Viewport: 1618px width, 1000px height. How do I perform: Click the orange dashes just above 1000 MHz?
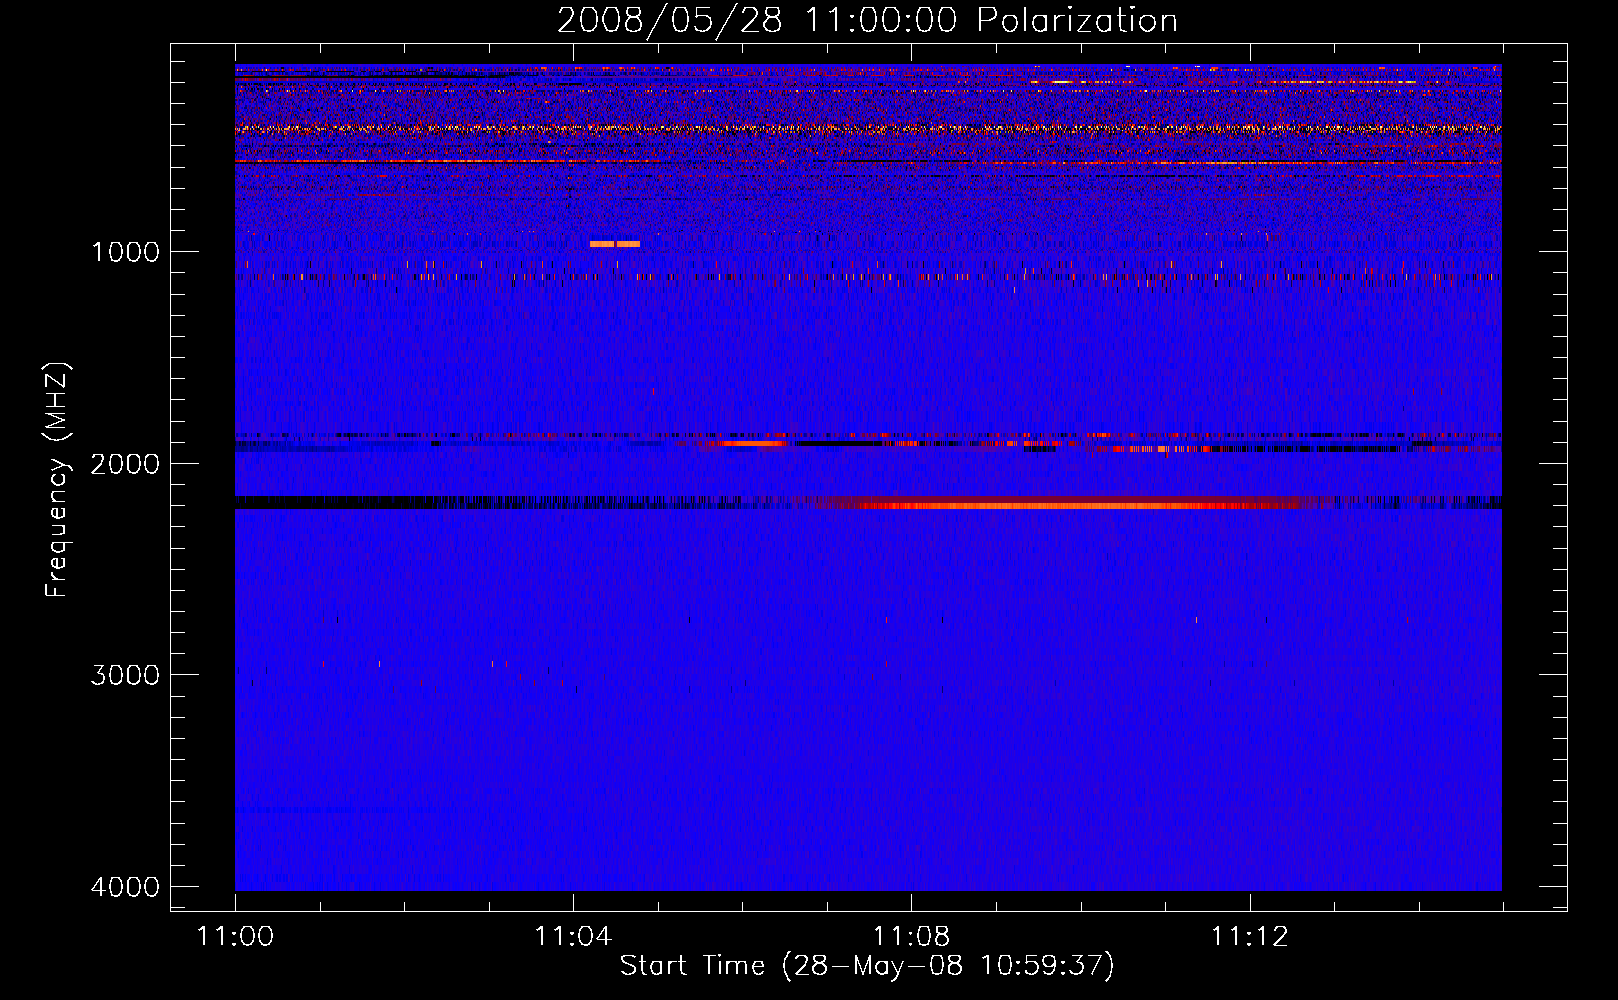615,244
